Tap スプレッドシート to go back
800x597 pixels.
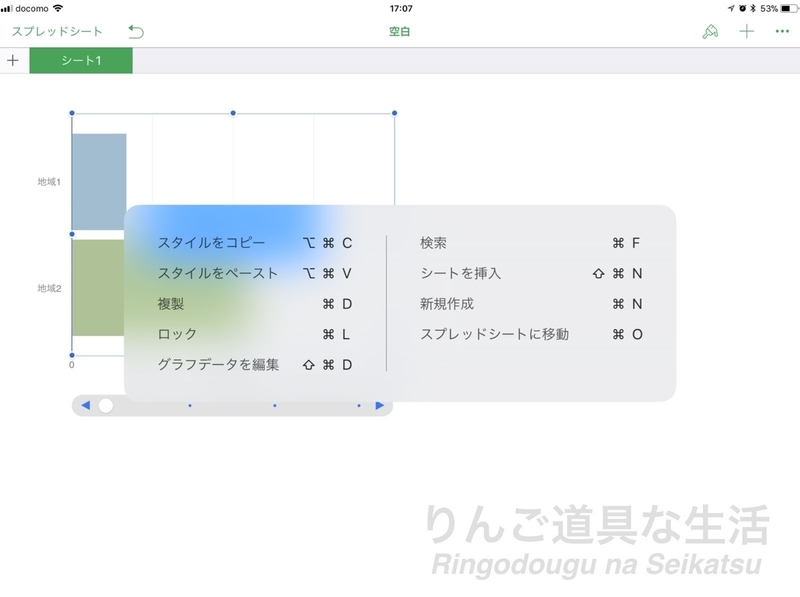55,31
